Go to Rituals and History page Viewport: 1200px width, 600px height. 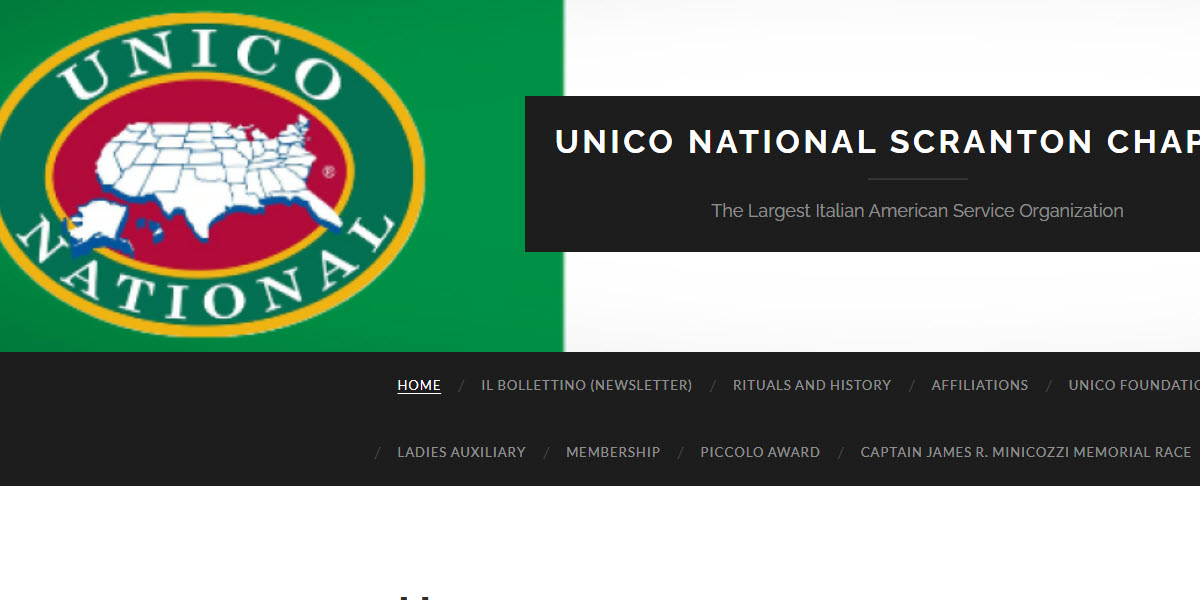tap(812, 385)
